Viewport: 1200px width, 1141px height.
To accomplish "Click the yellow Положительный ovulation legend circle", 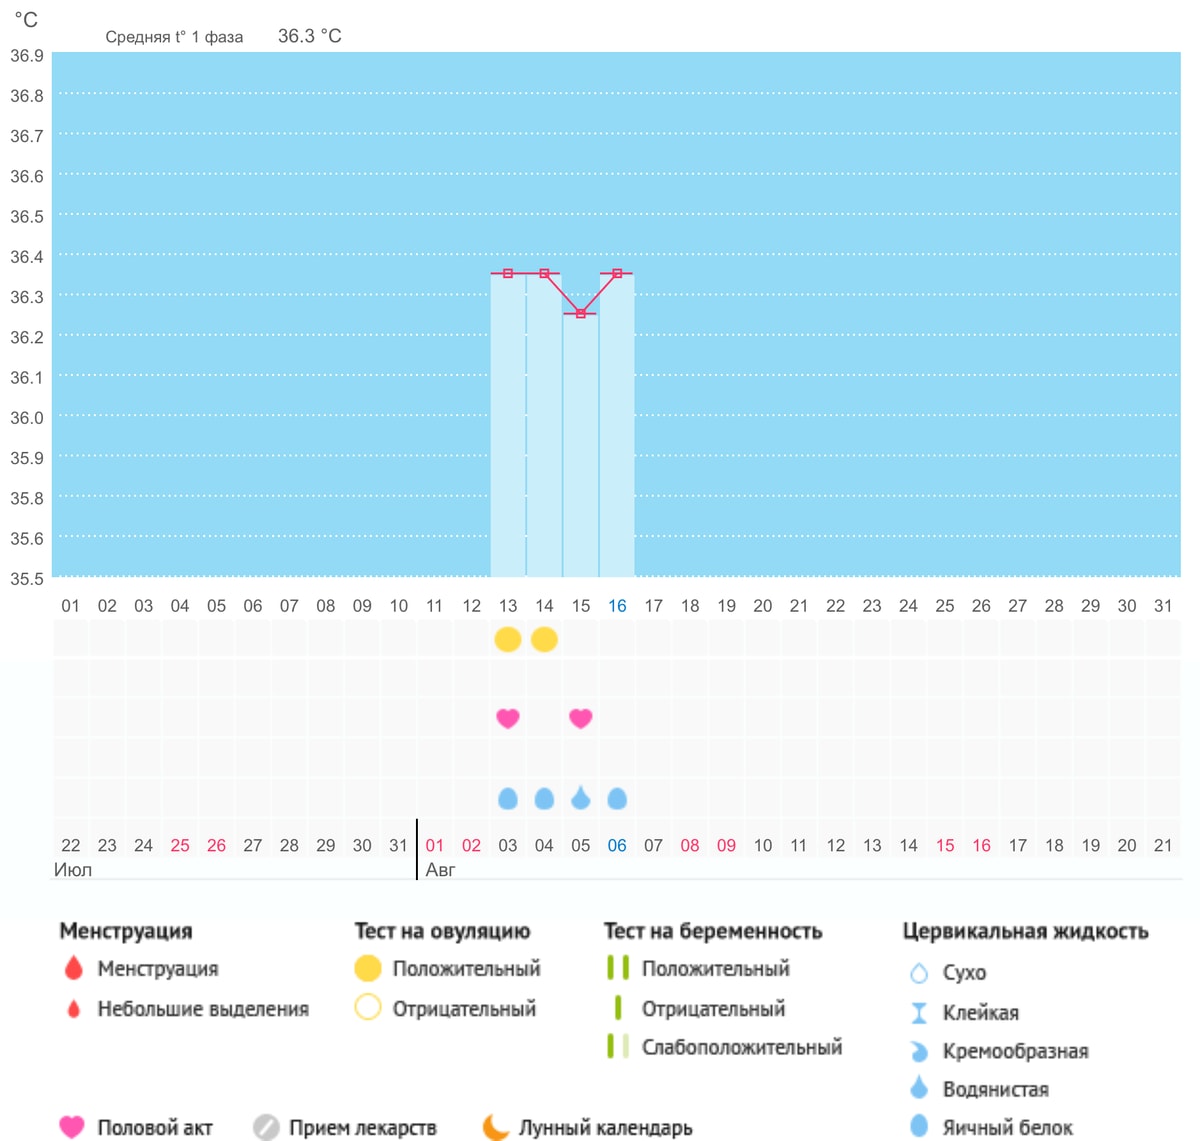I will pyautogui.click(x=368, y=968).
